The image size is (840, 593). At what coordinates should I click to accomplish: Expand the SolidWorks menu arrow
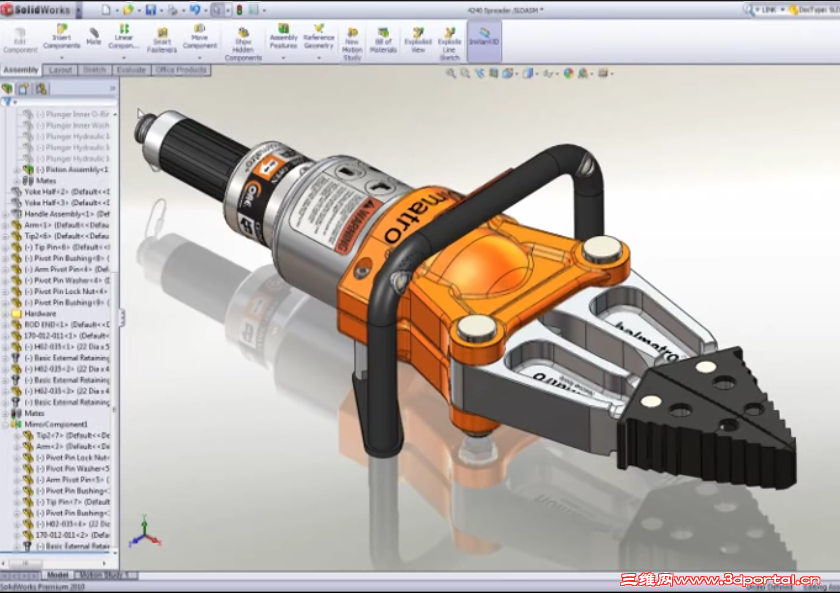pos(78,10)
